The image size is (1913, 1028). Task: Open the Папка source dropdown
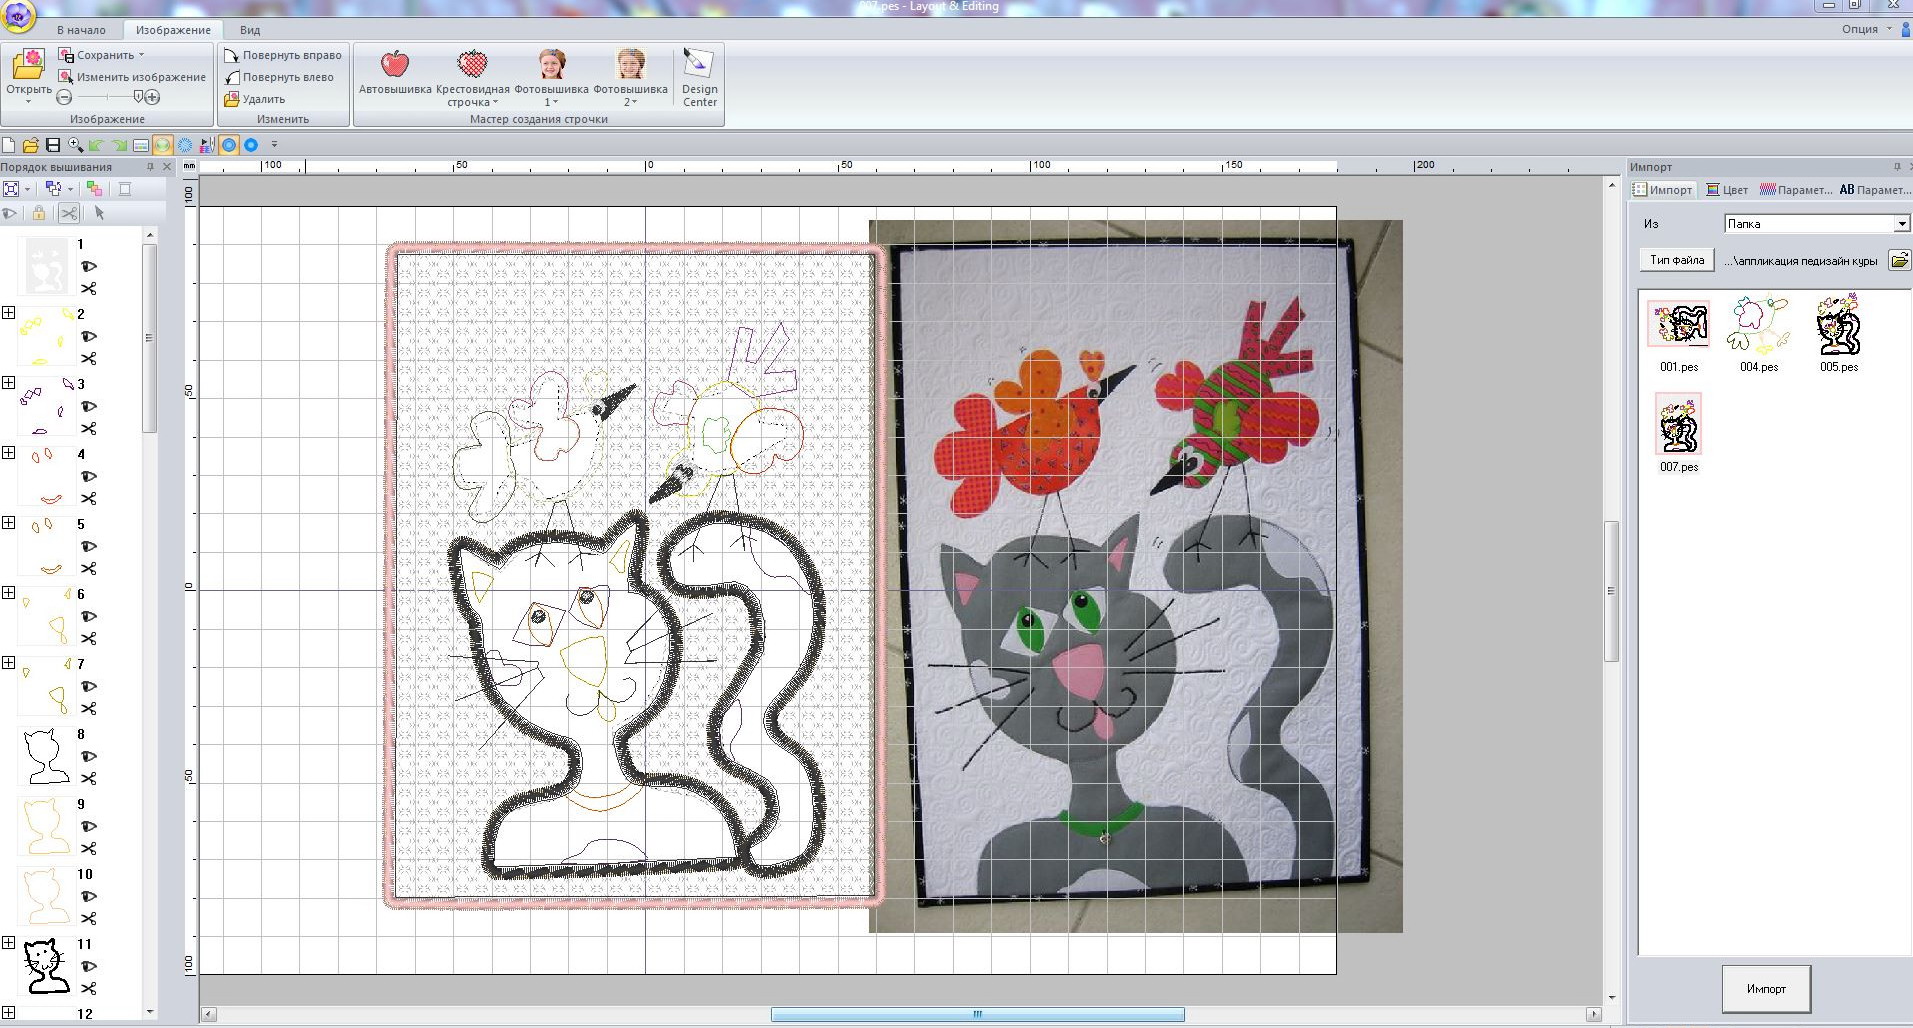pos(1901,224)
